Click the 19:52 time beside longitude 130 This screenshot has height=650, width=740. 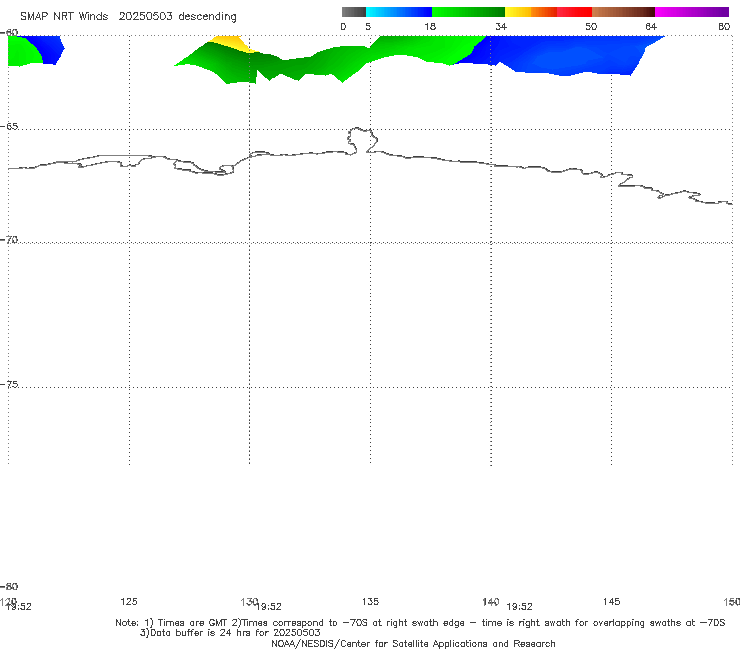(x=269, y=607)
